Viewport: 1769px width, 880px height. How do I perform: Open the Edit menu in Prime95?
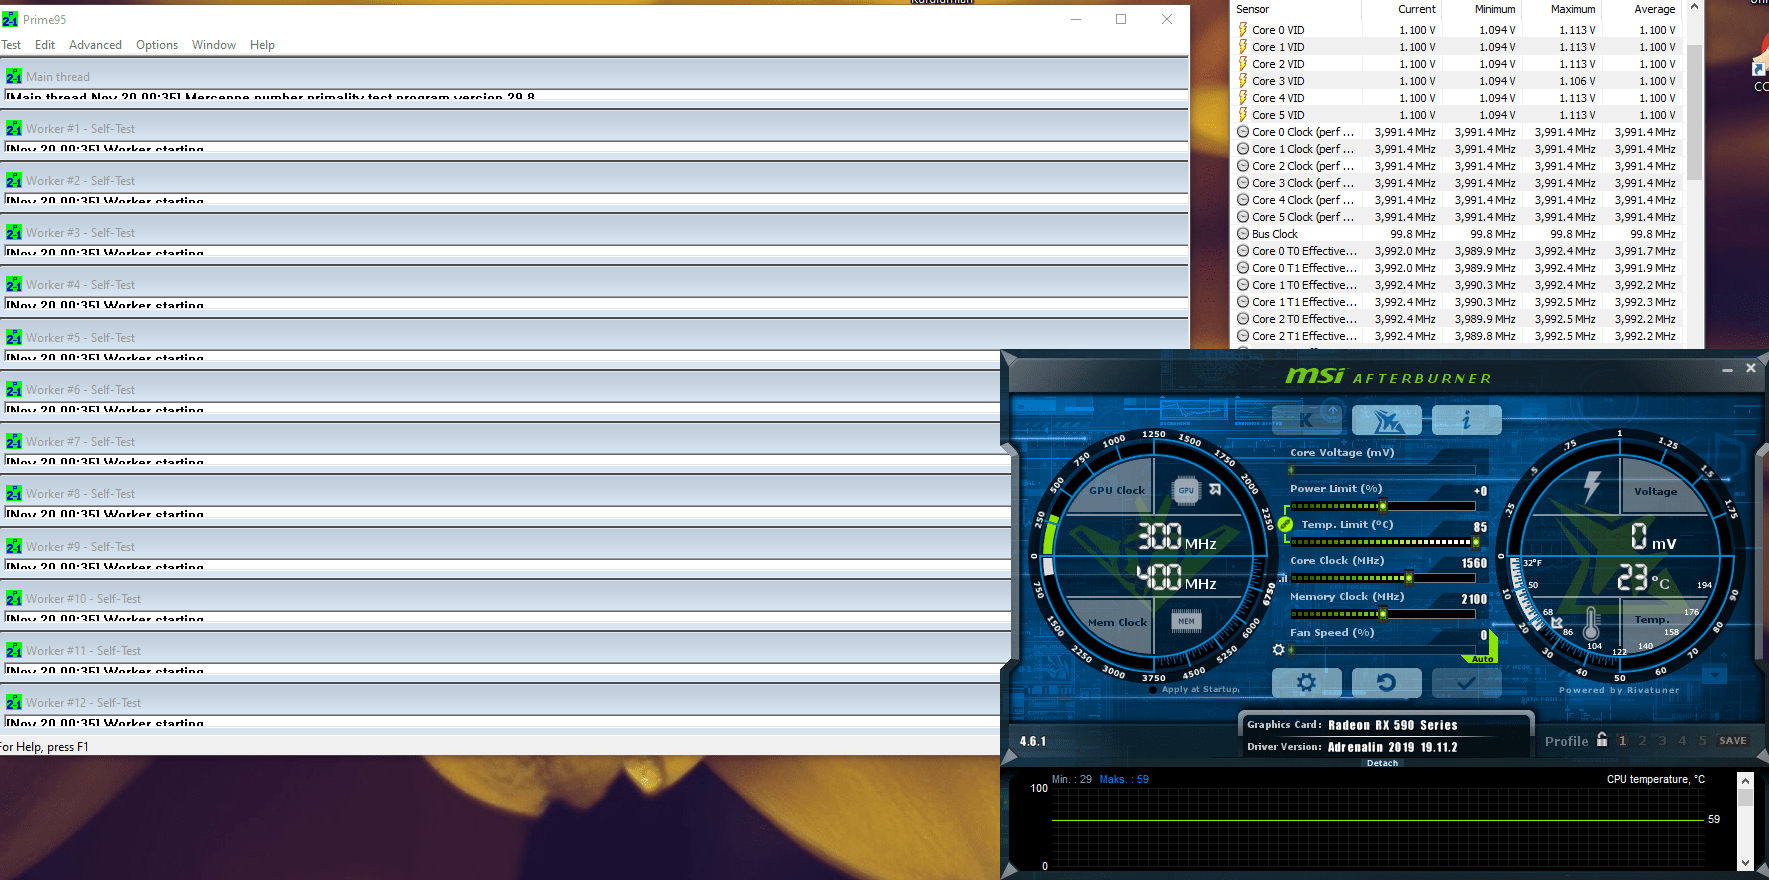[x=45, y=45]
